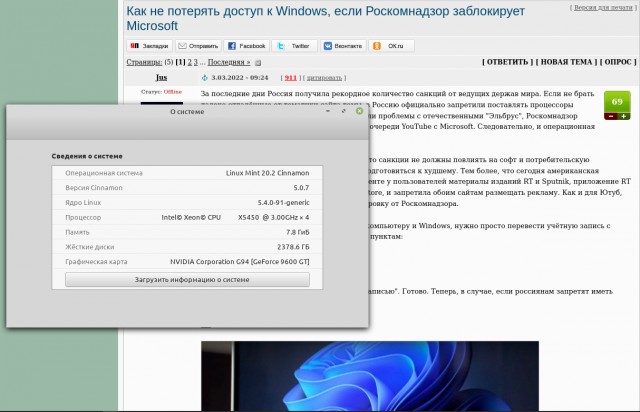Select the Intel Xeon X5450 processor value

[235, 217]
